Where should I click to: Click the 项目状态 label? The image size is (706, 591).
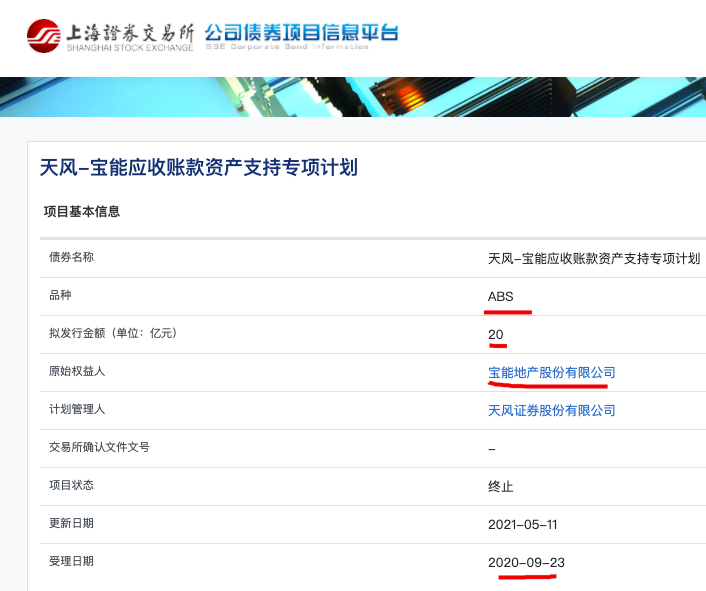71,485
